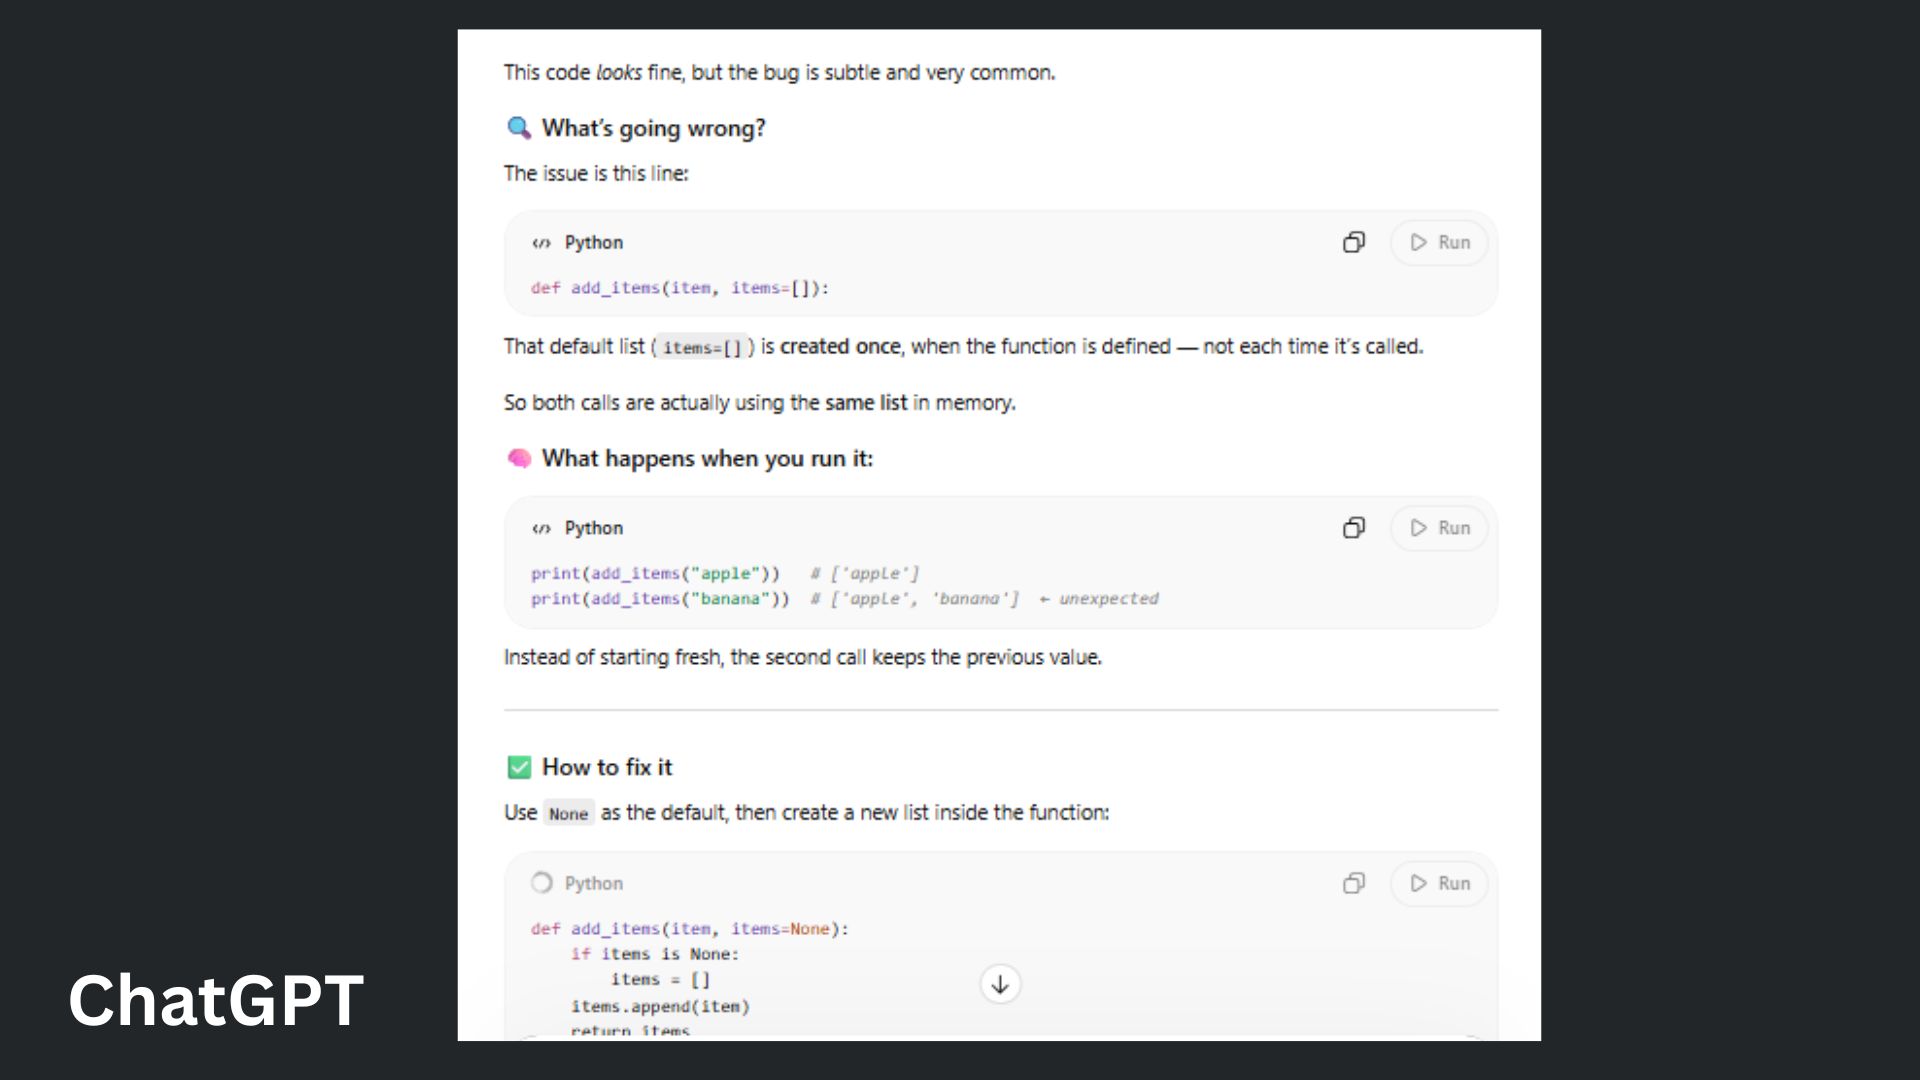Copy the print statements code block
This screenshot has height=1080, width=1920.
(x=1353, y=528)
